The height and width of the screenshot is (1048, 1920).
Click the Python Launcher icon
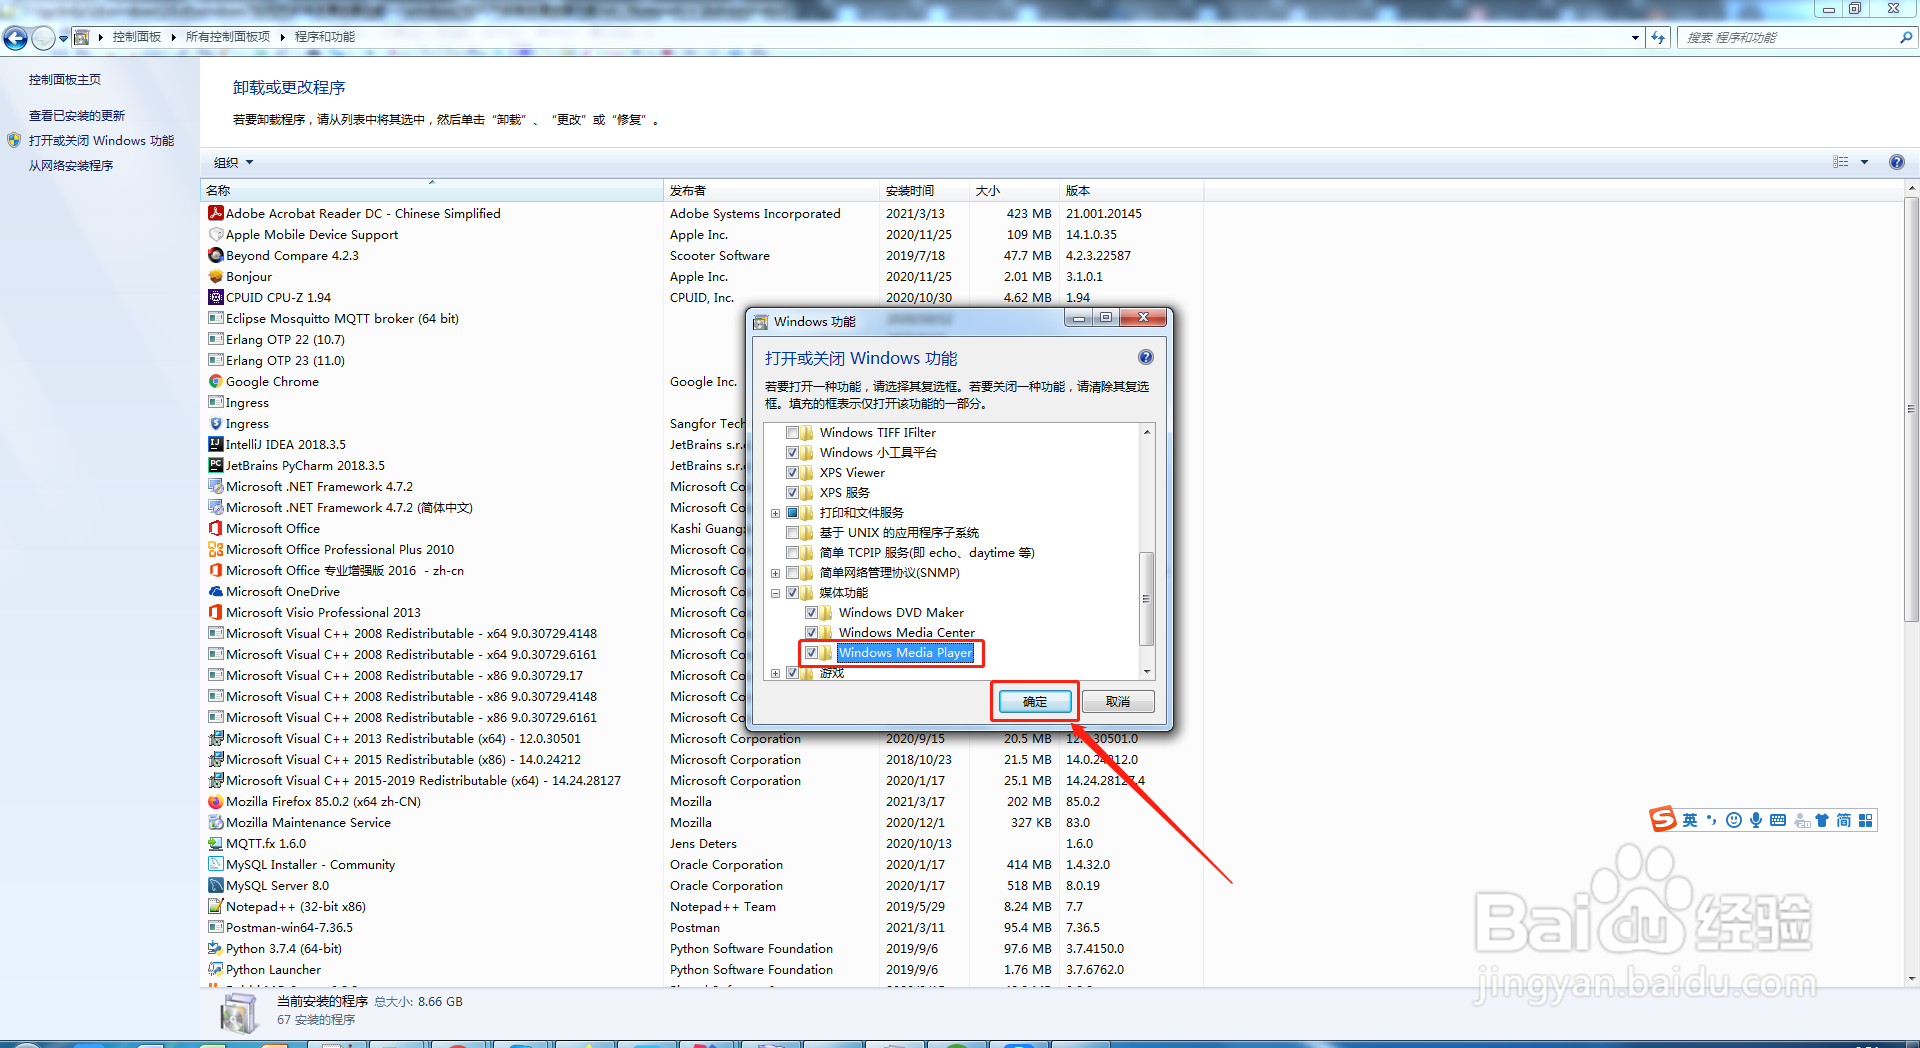pos(215,969)
